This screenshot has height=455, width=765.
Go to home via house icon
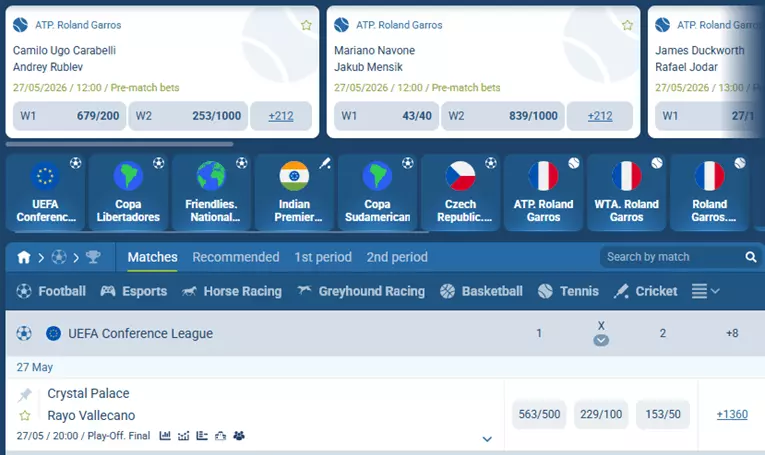click(23, 257)
